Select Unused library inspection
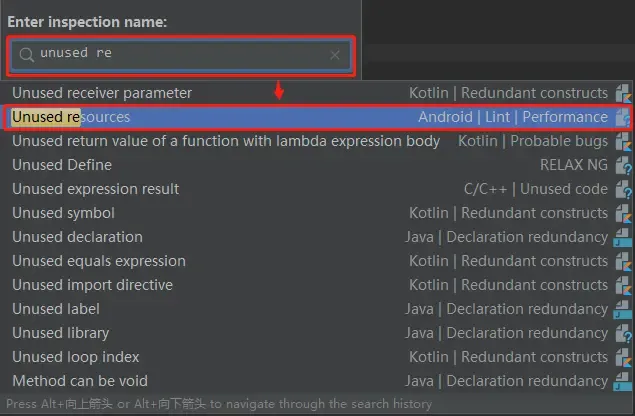This screenshot has width=635, height=416. 61,333
